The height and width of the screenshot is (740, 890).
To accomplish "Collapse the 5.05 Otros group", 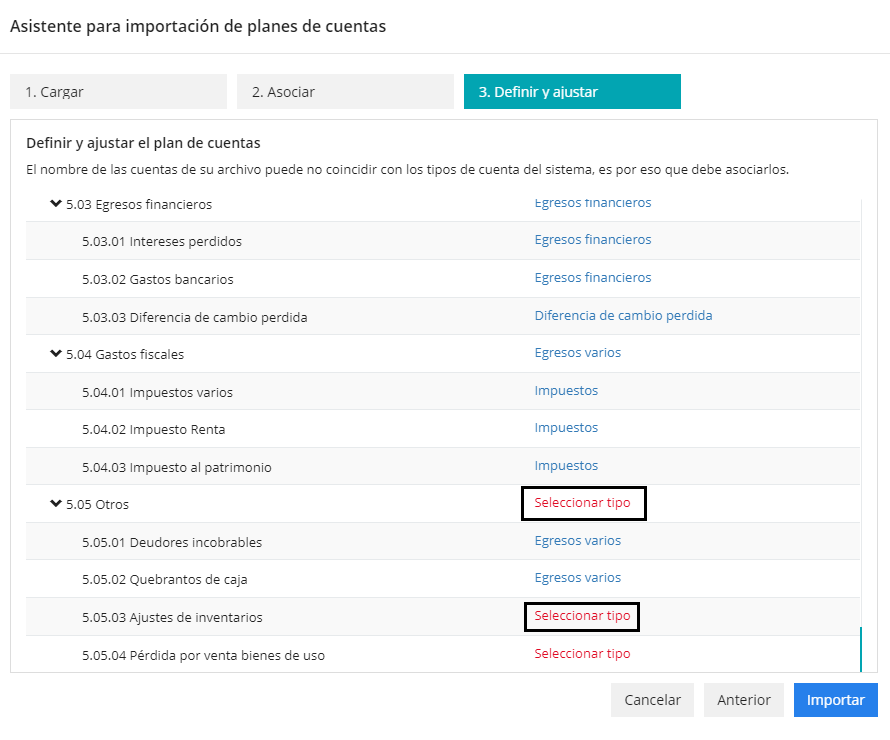I will [56, 504].
